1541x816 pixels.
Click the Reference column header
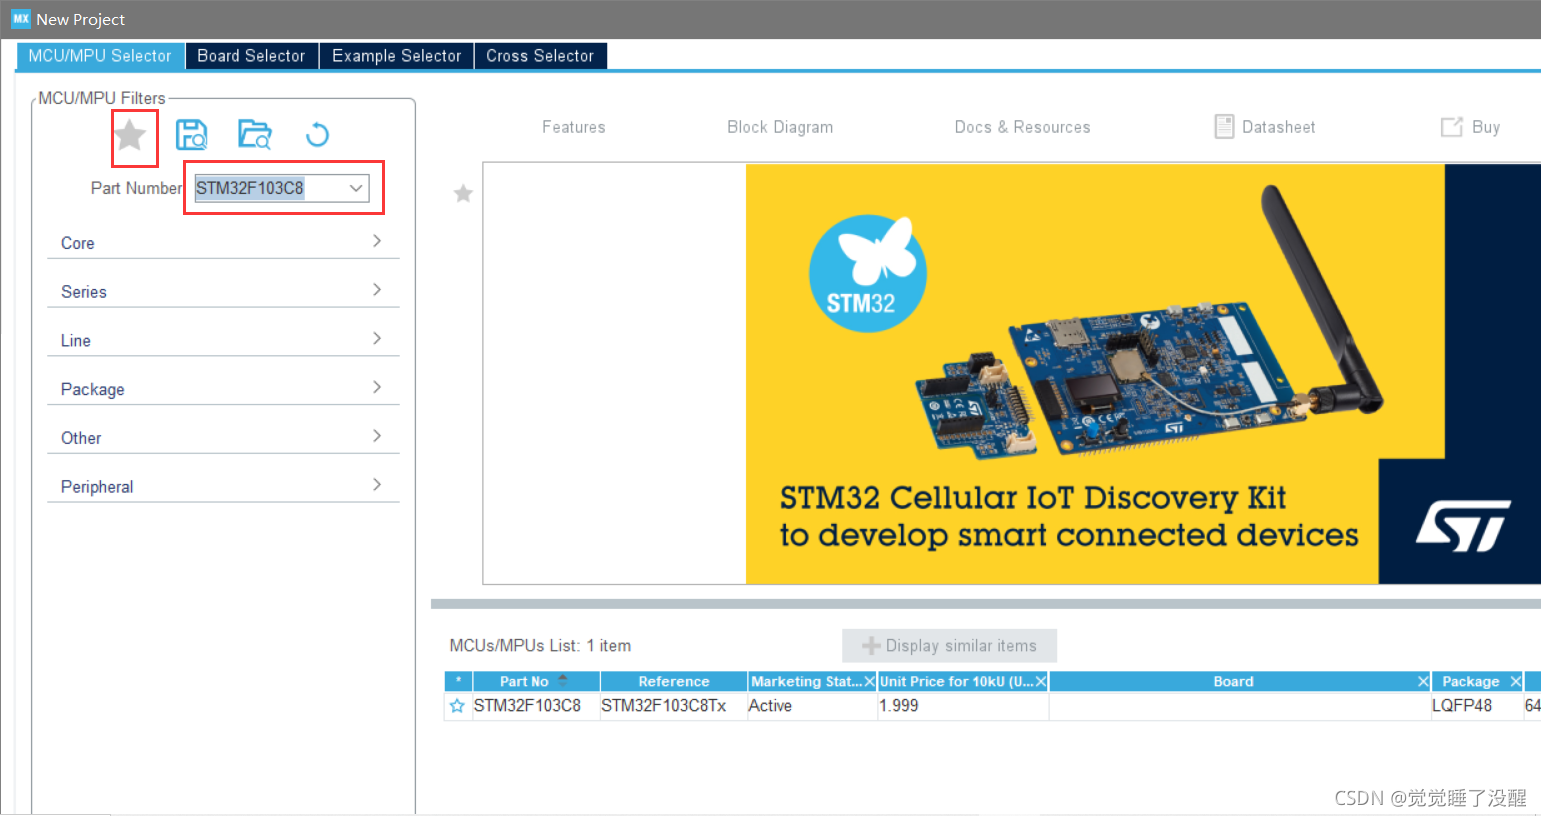point(673,681)
